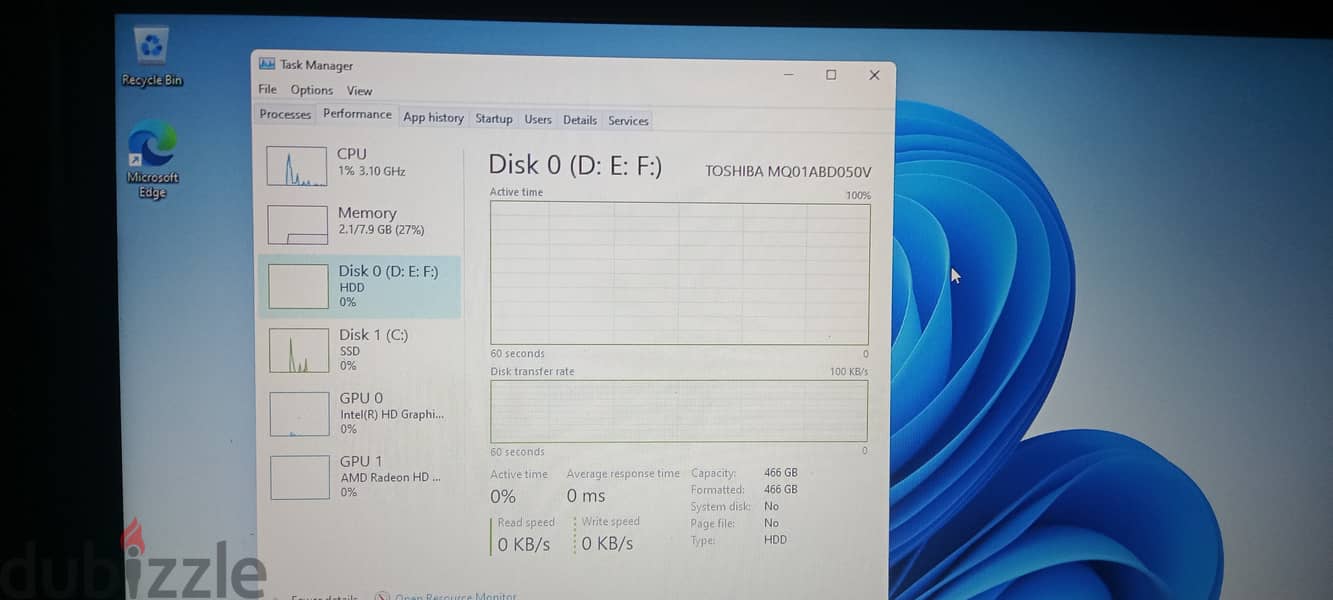Screen dimensions: 1333x600
Task: Select Disk 0 (D: E: F:) item
Action: pyautogui.click(x=360, y=286)
